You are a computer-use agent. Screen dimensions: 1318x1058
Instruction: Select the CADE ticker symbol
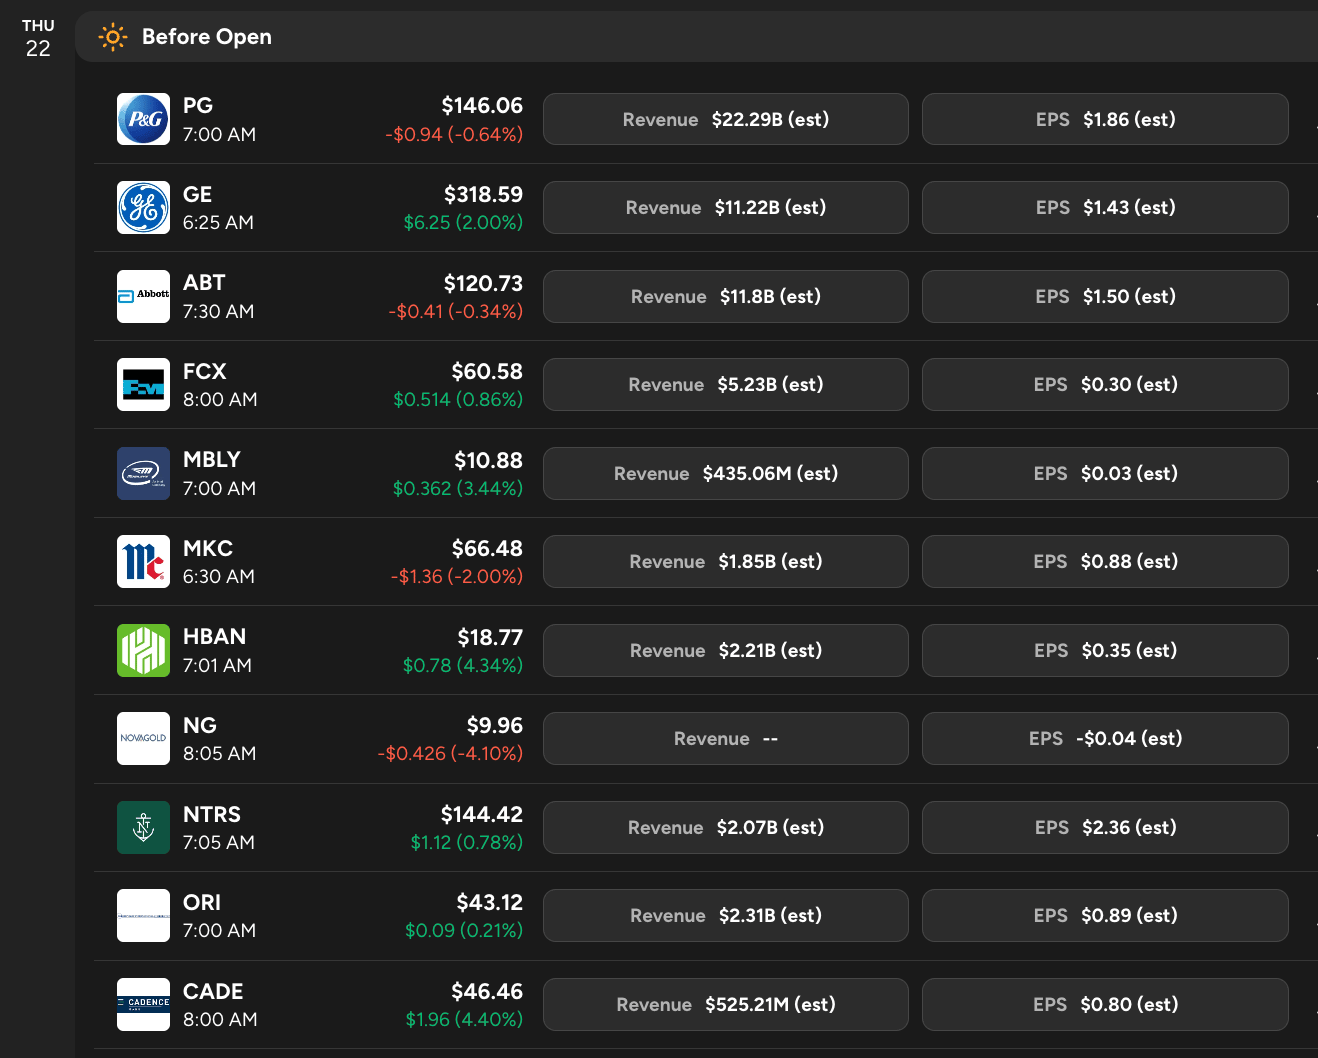coord(213,991)
